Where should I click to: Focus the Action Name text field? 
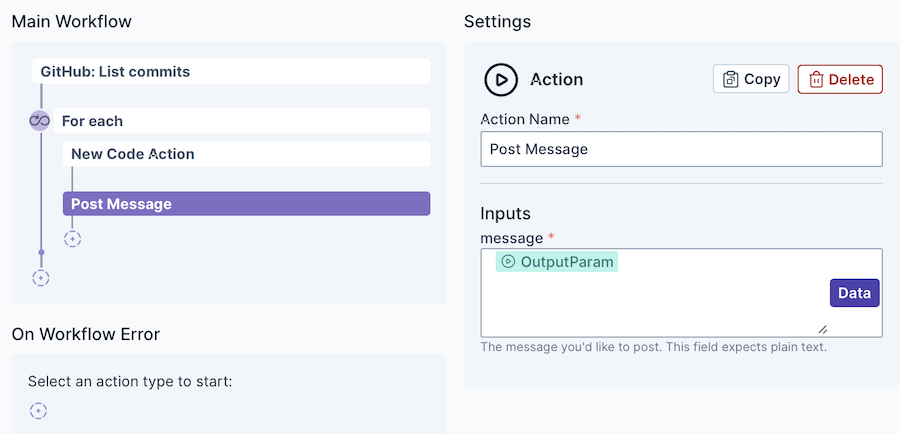pyautogui.click(x=681, y=149)
